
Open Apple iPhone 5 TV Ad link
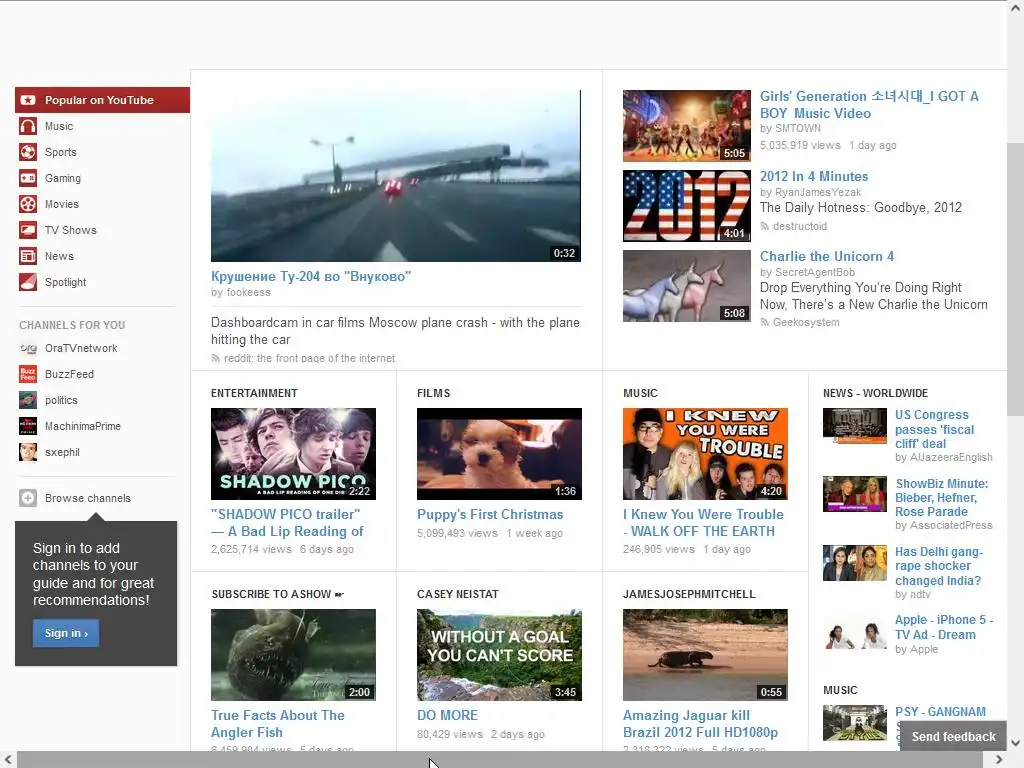(x=944, y=627)
